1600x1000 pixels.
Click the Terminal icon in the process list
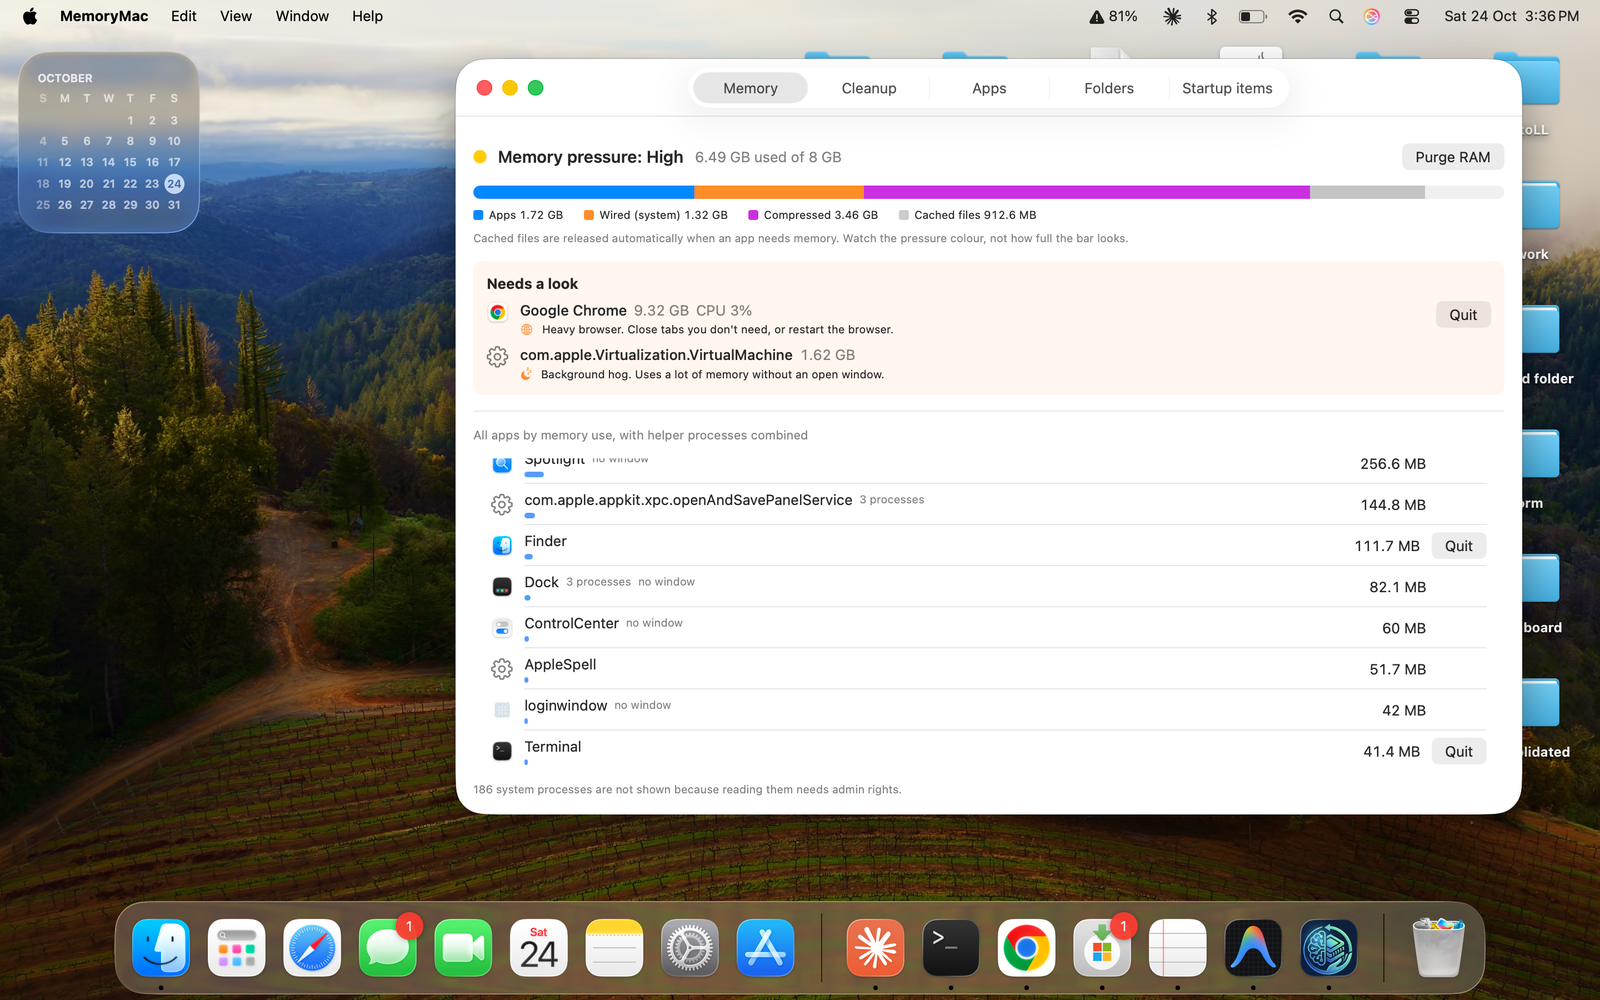click(x=502, y=751)
